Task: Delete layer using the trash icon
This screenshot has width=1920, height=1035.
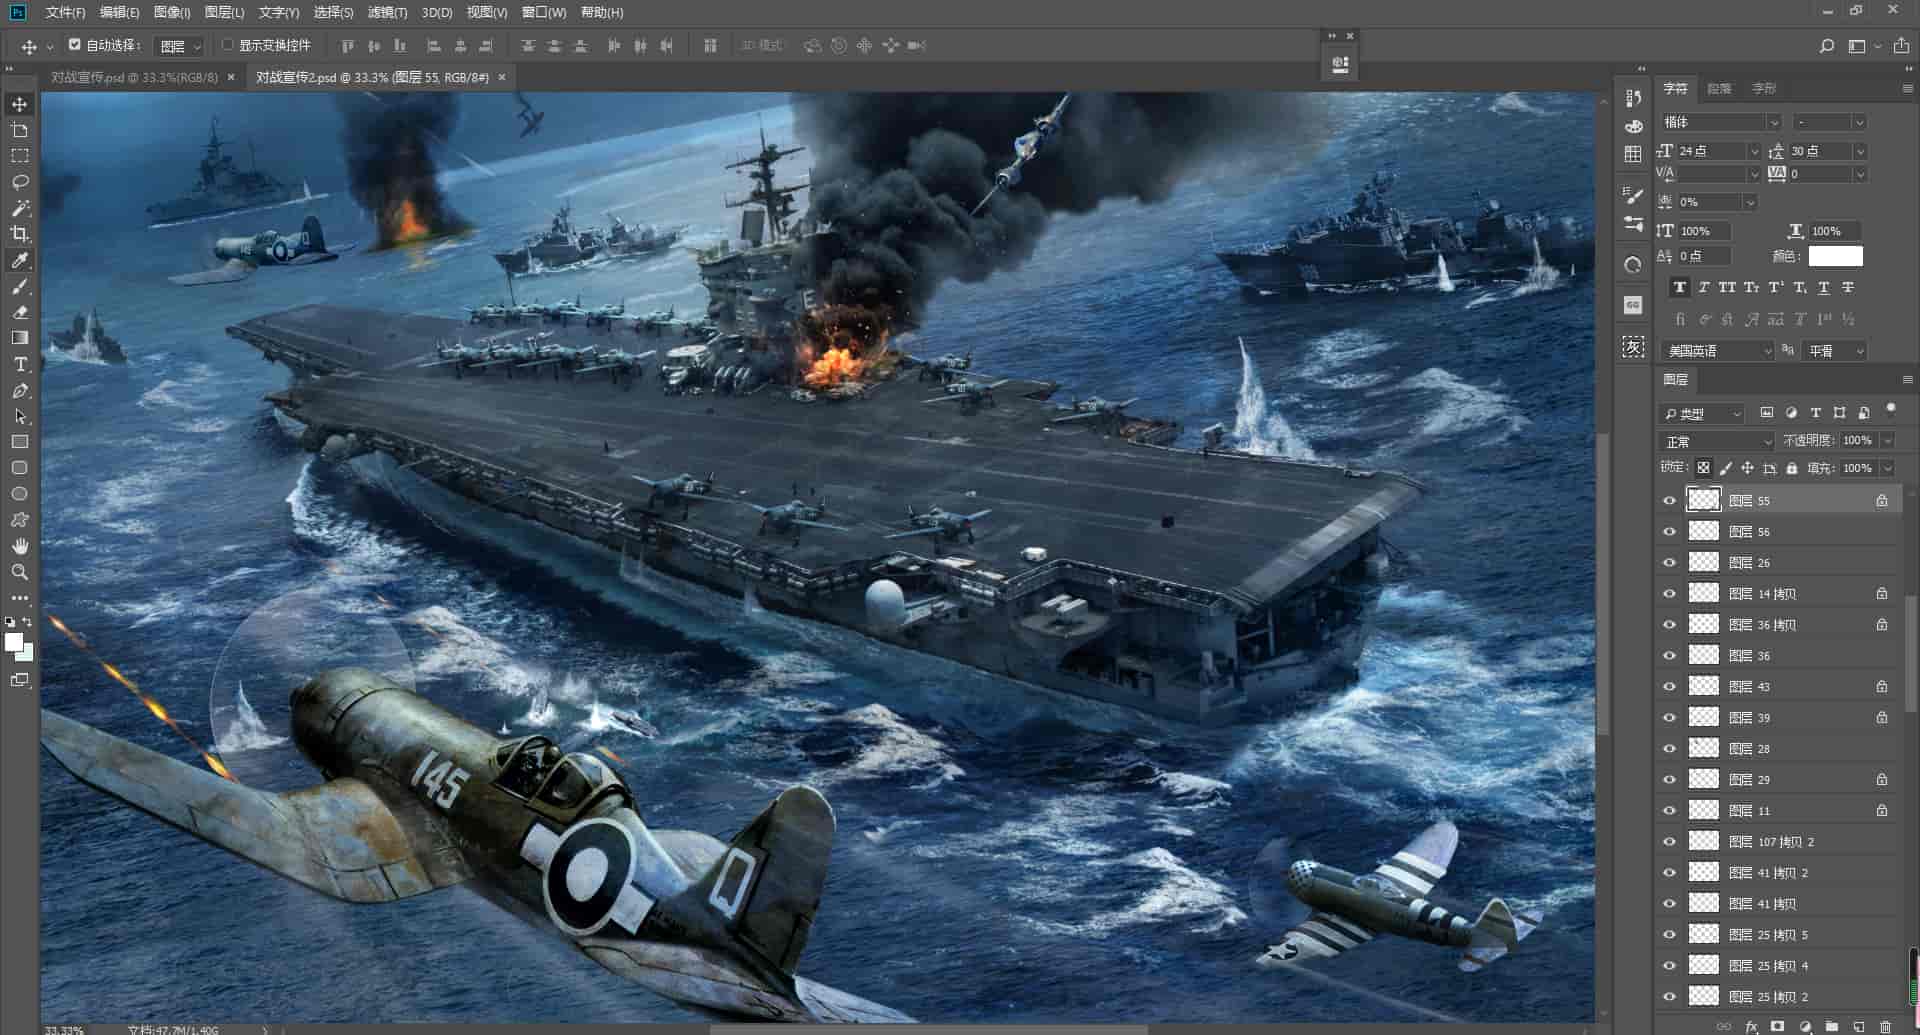Action: (x=1886, y=1027)
